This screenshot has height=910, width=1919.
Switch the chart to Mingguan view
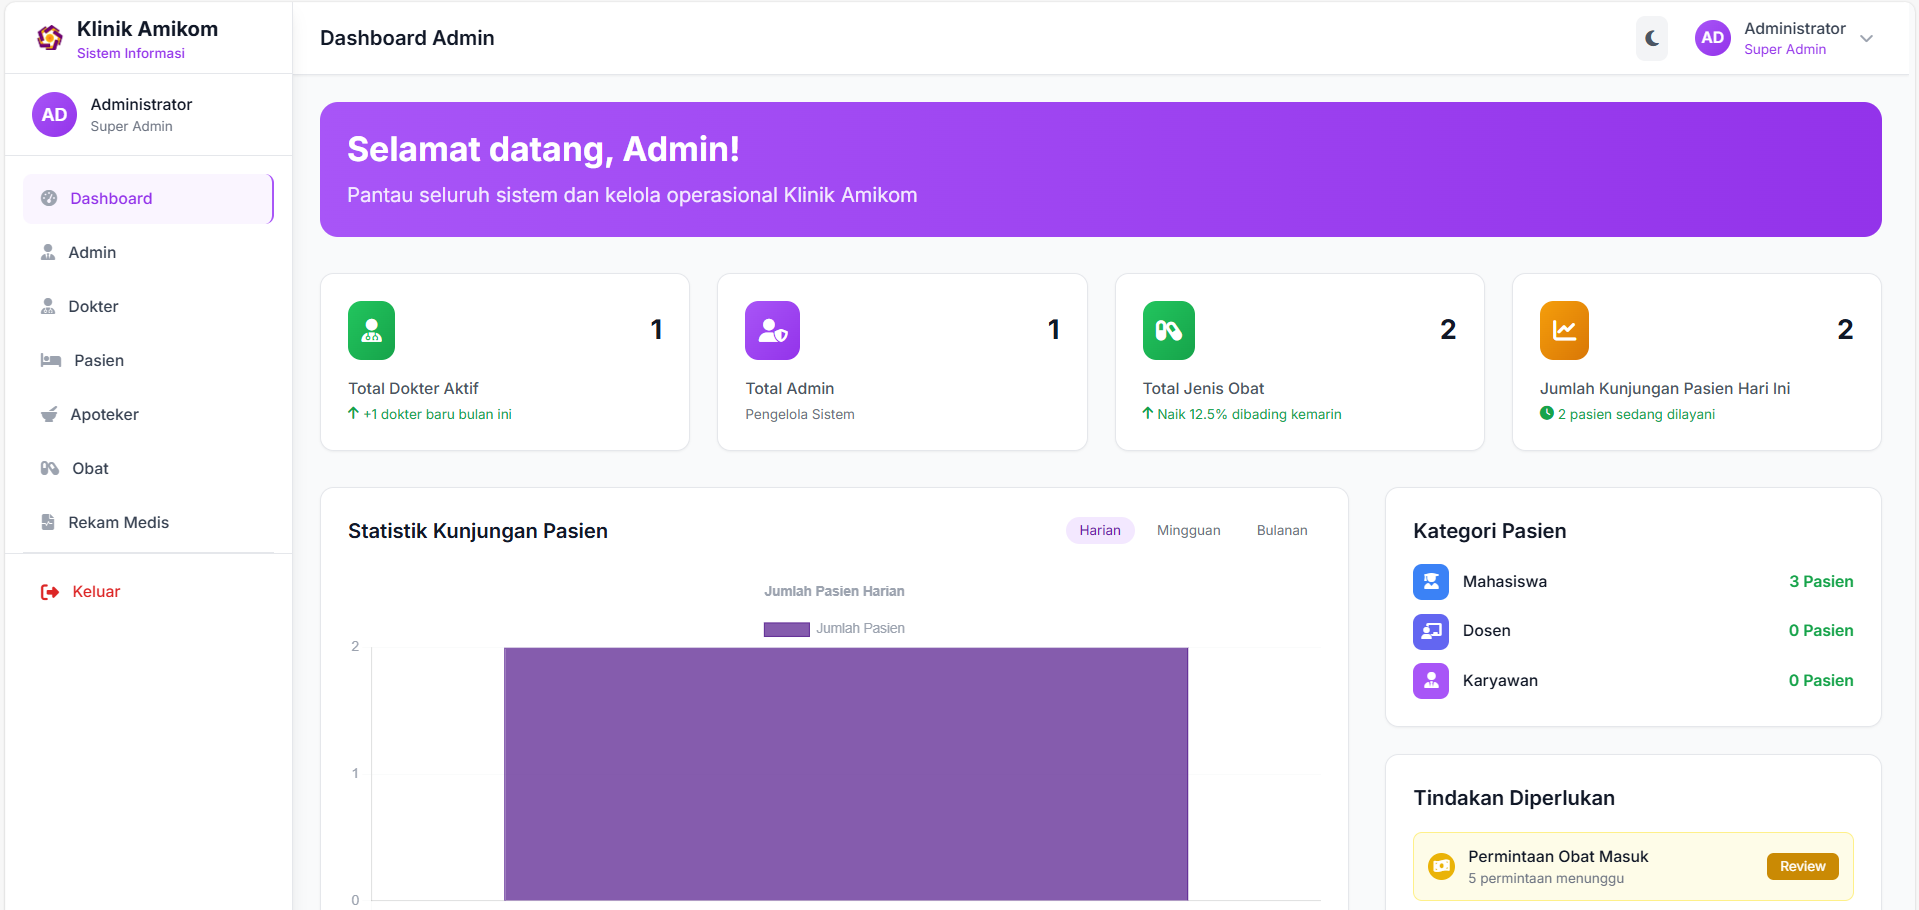coord(1188,531)
